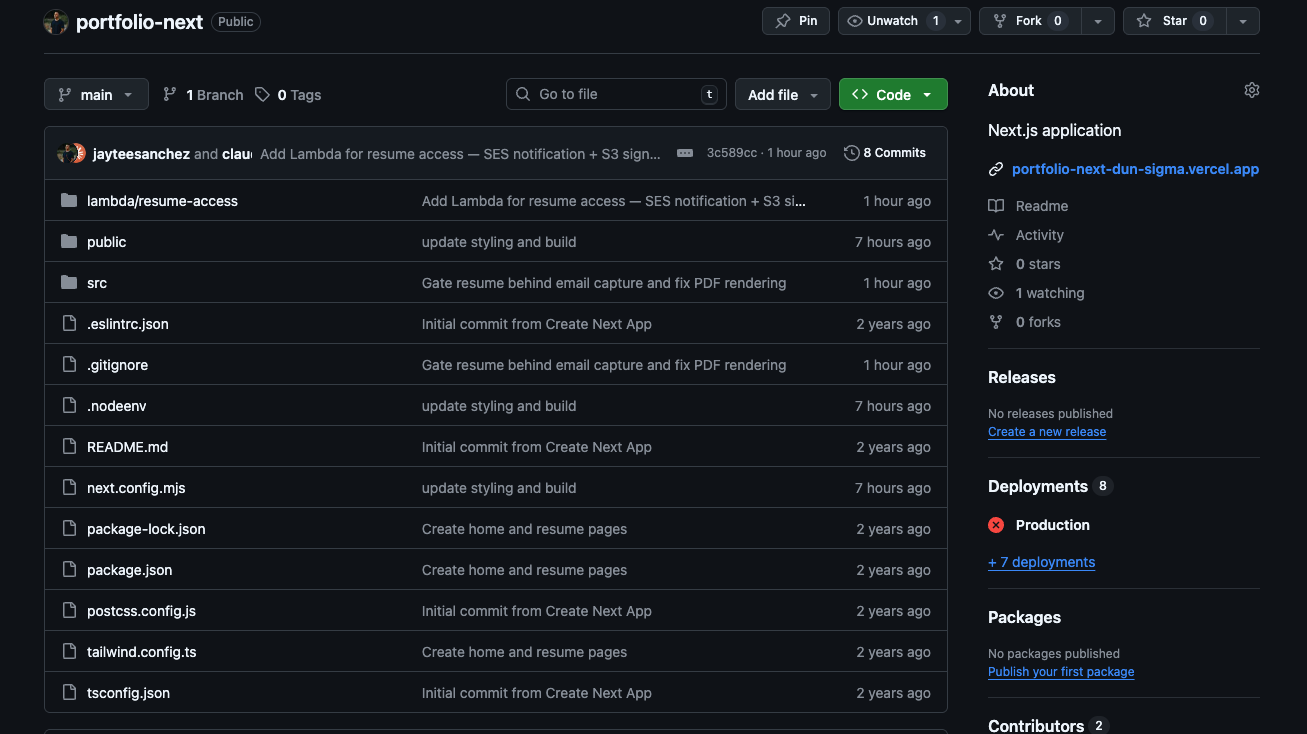This screenshot has height=734, width=1307.
Task: Open the Add file dropdown
Action: click(783, 95)
